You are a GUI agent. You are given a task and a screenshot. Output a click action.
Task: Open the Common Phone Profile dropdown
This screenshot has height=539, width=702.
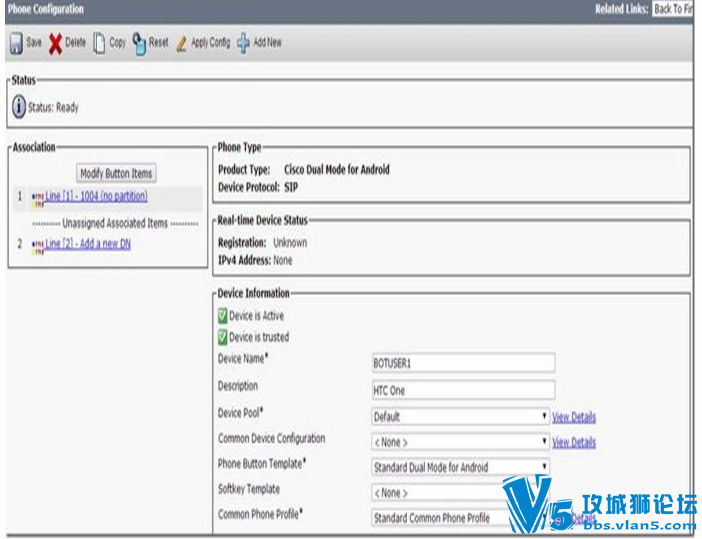coord(460,518)
